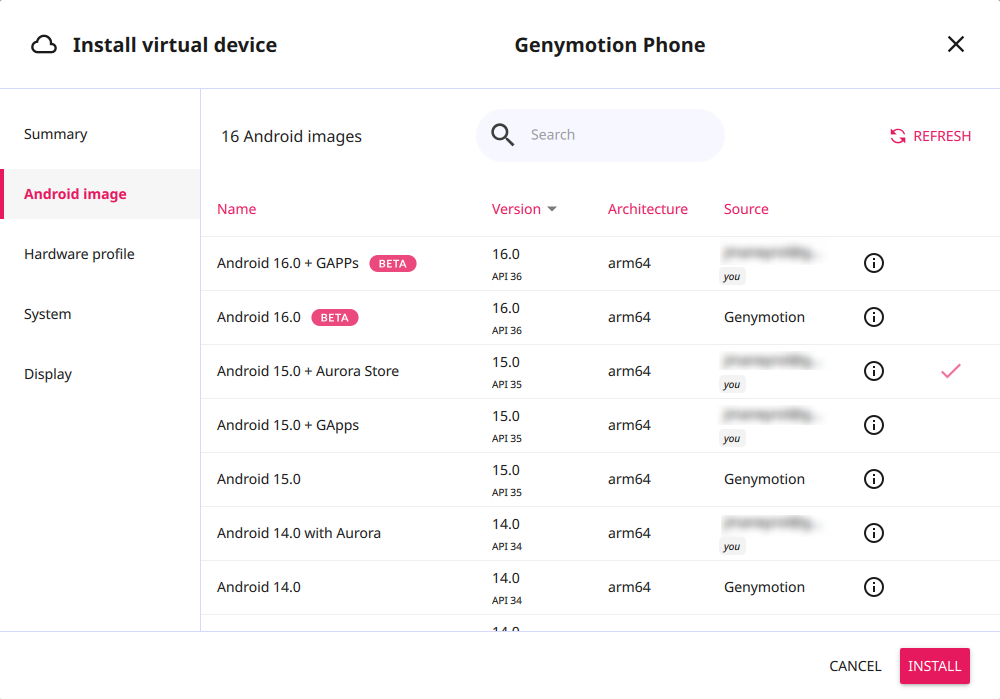The height and width of the screenshot is (699, 1000).
Task: Go to the Summary step
Action: (x=100, y=134)
